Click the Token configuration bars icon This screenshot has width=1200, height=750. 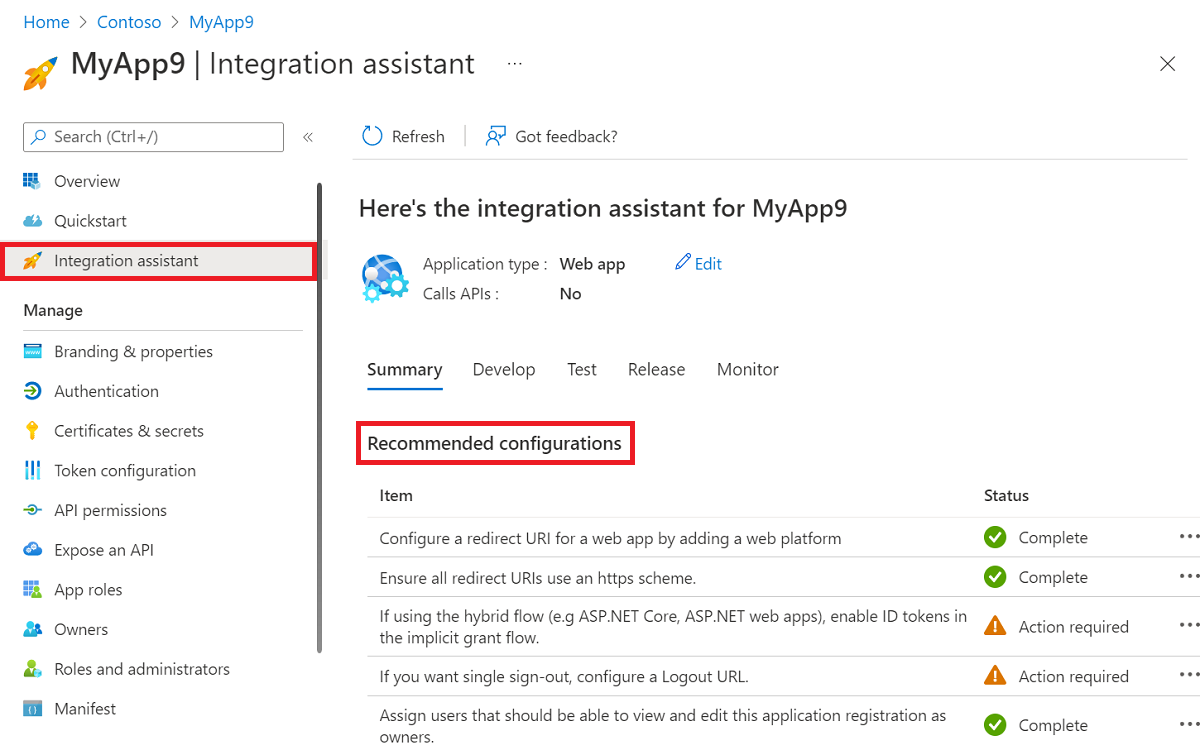click(x=33, y=470)
